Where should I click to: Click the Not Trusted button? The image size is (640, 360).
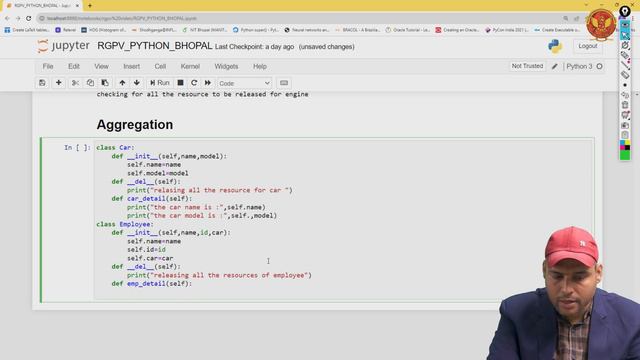tap(527, 66)
